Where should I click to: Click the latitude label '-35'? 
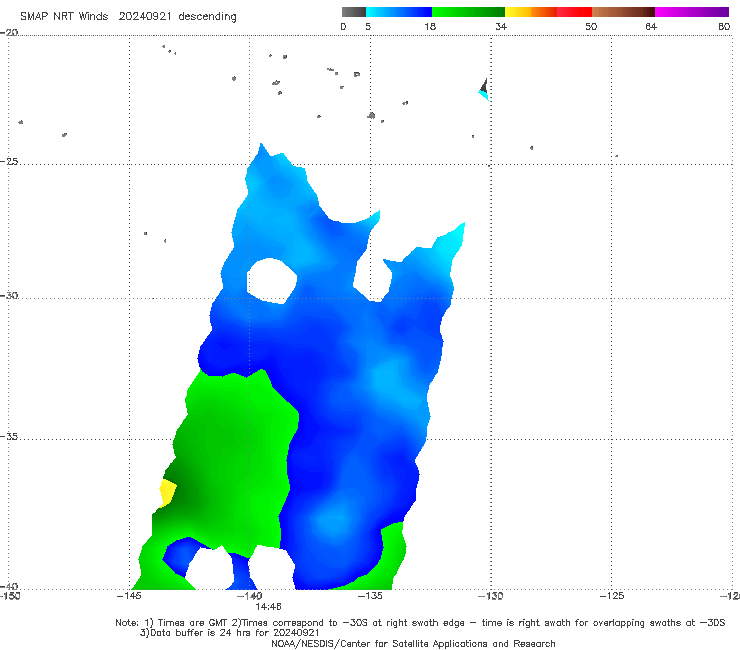pos(9,437)
